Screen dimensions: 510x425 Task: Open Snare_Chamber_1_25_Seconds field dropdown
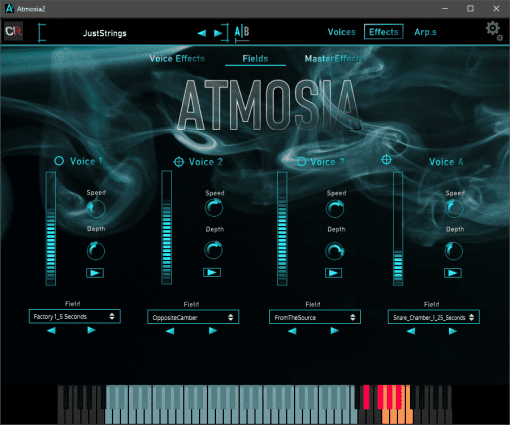click(434, 317)
